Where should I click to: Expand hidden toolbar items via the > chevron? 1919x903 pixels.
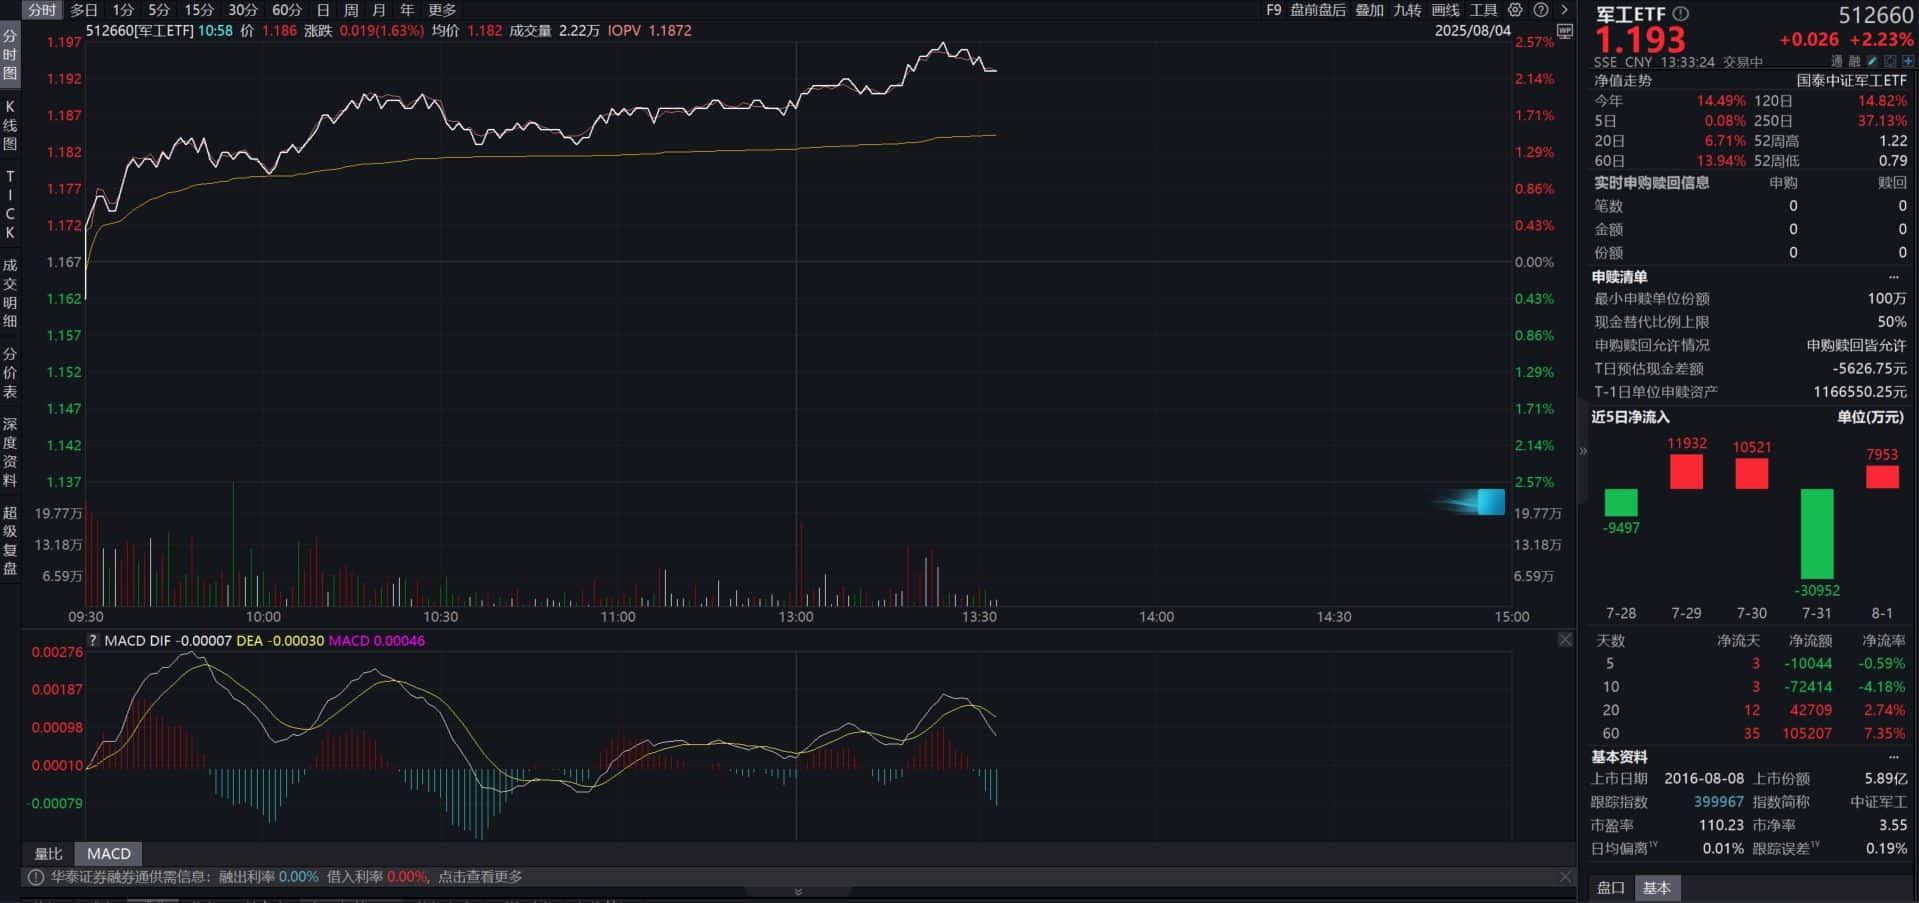pyautogui.click(x=1564, y=10)
